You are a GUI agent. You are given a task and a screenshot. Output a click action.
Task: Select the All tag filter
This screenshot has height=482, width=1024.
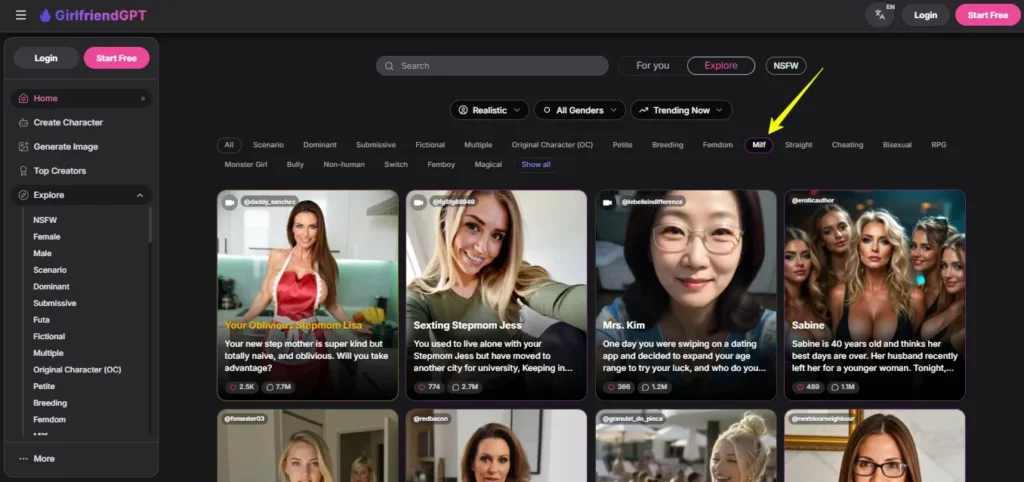pos(229,145)
